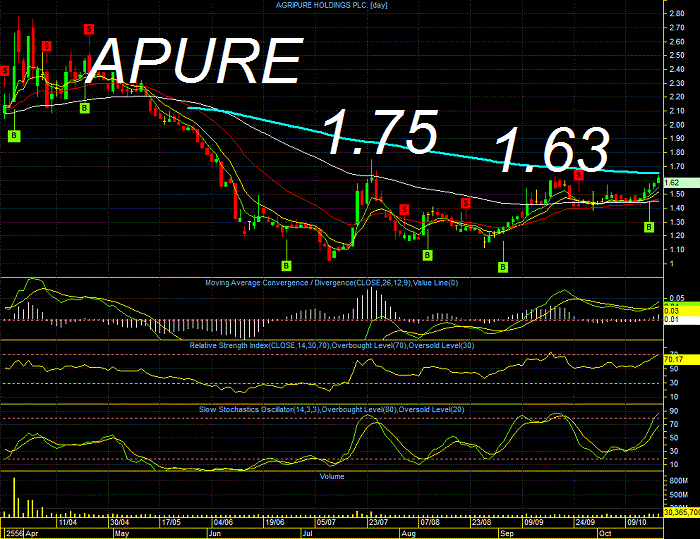
Task: Click the 500M volume axis label
Action: coord(679,495)
